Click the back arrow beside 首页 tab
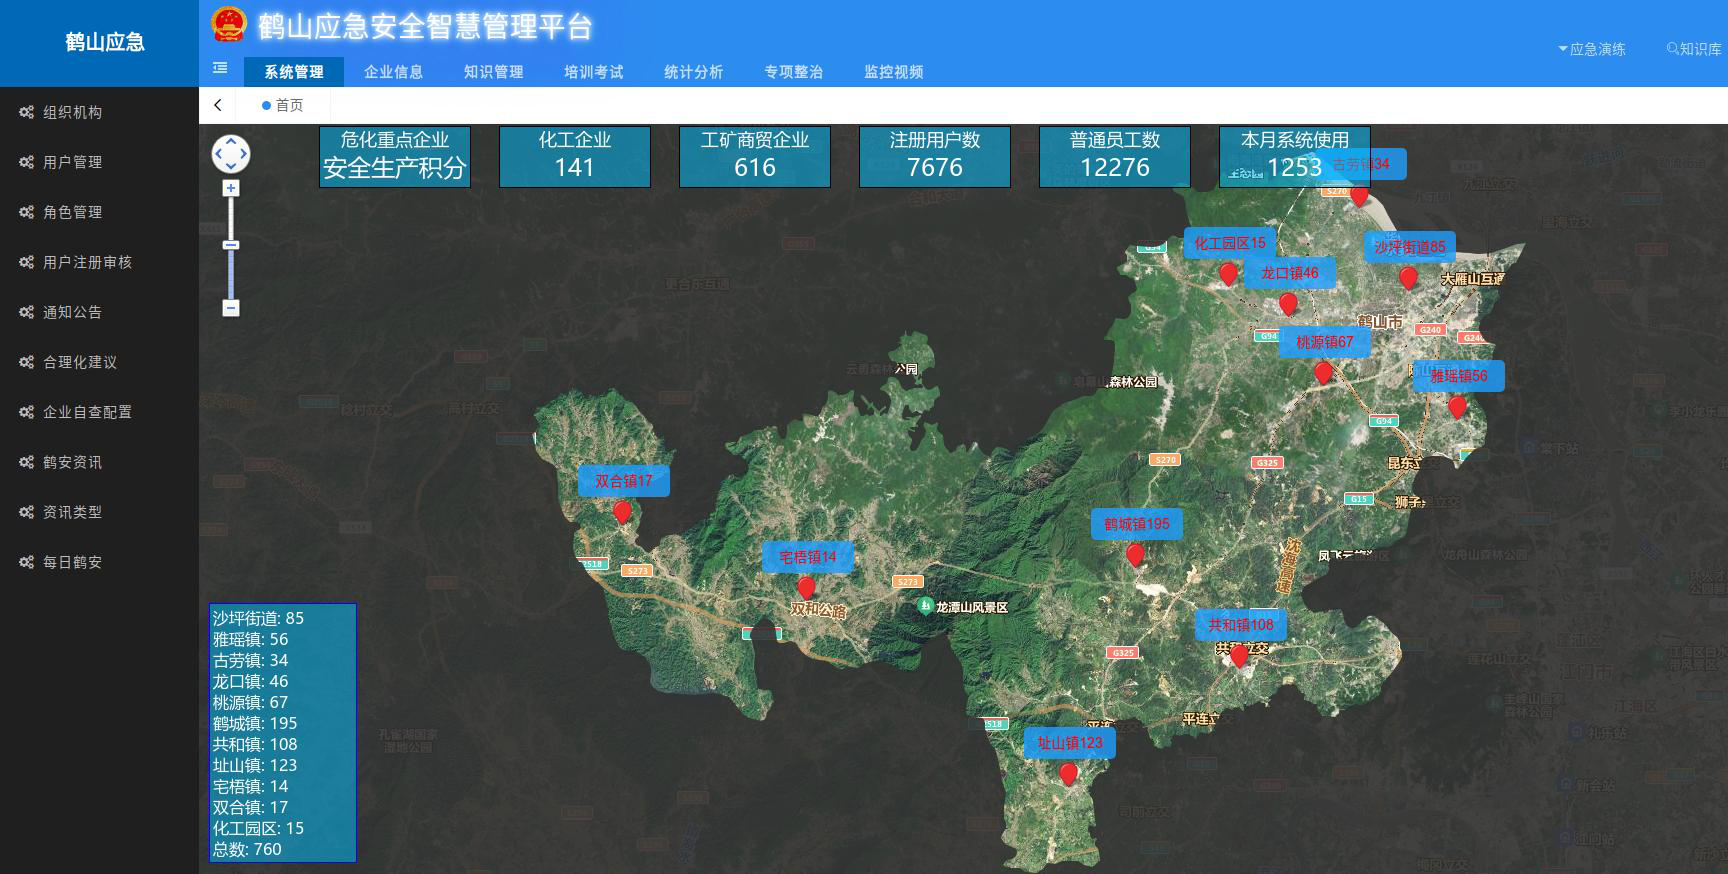Screen dimensions: 1728x874 coord(218,105)
